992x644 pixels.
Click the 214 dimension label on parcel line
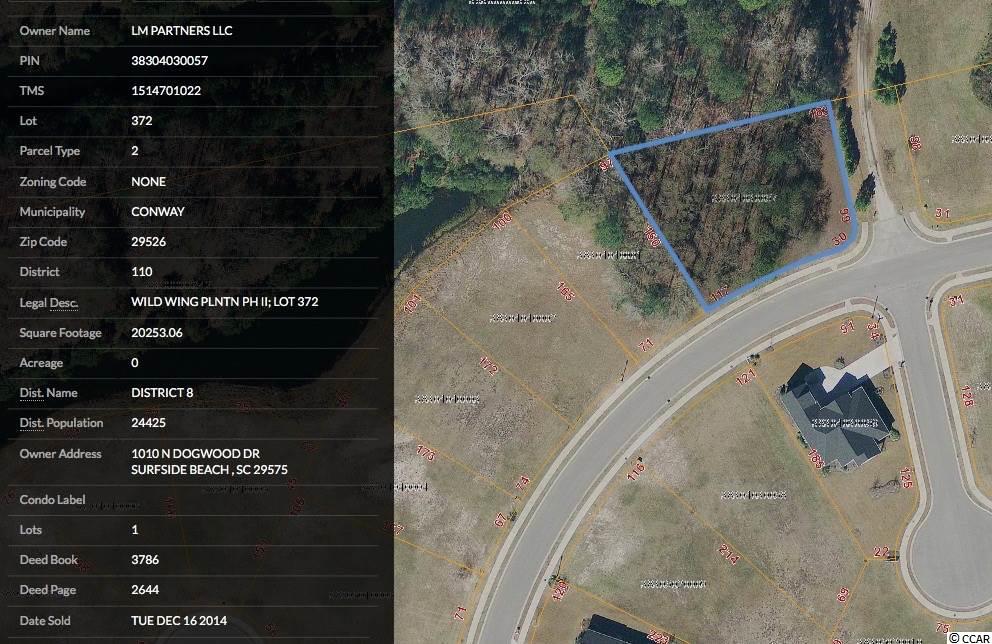728,554
